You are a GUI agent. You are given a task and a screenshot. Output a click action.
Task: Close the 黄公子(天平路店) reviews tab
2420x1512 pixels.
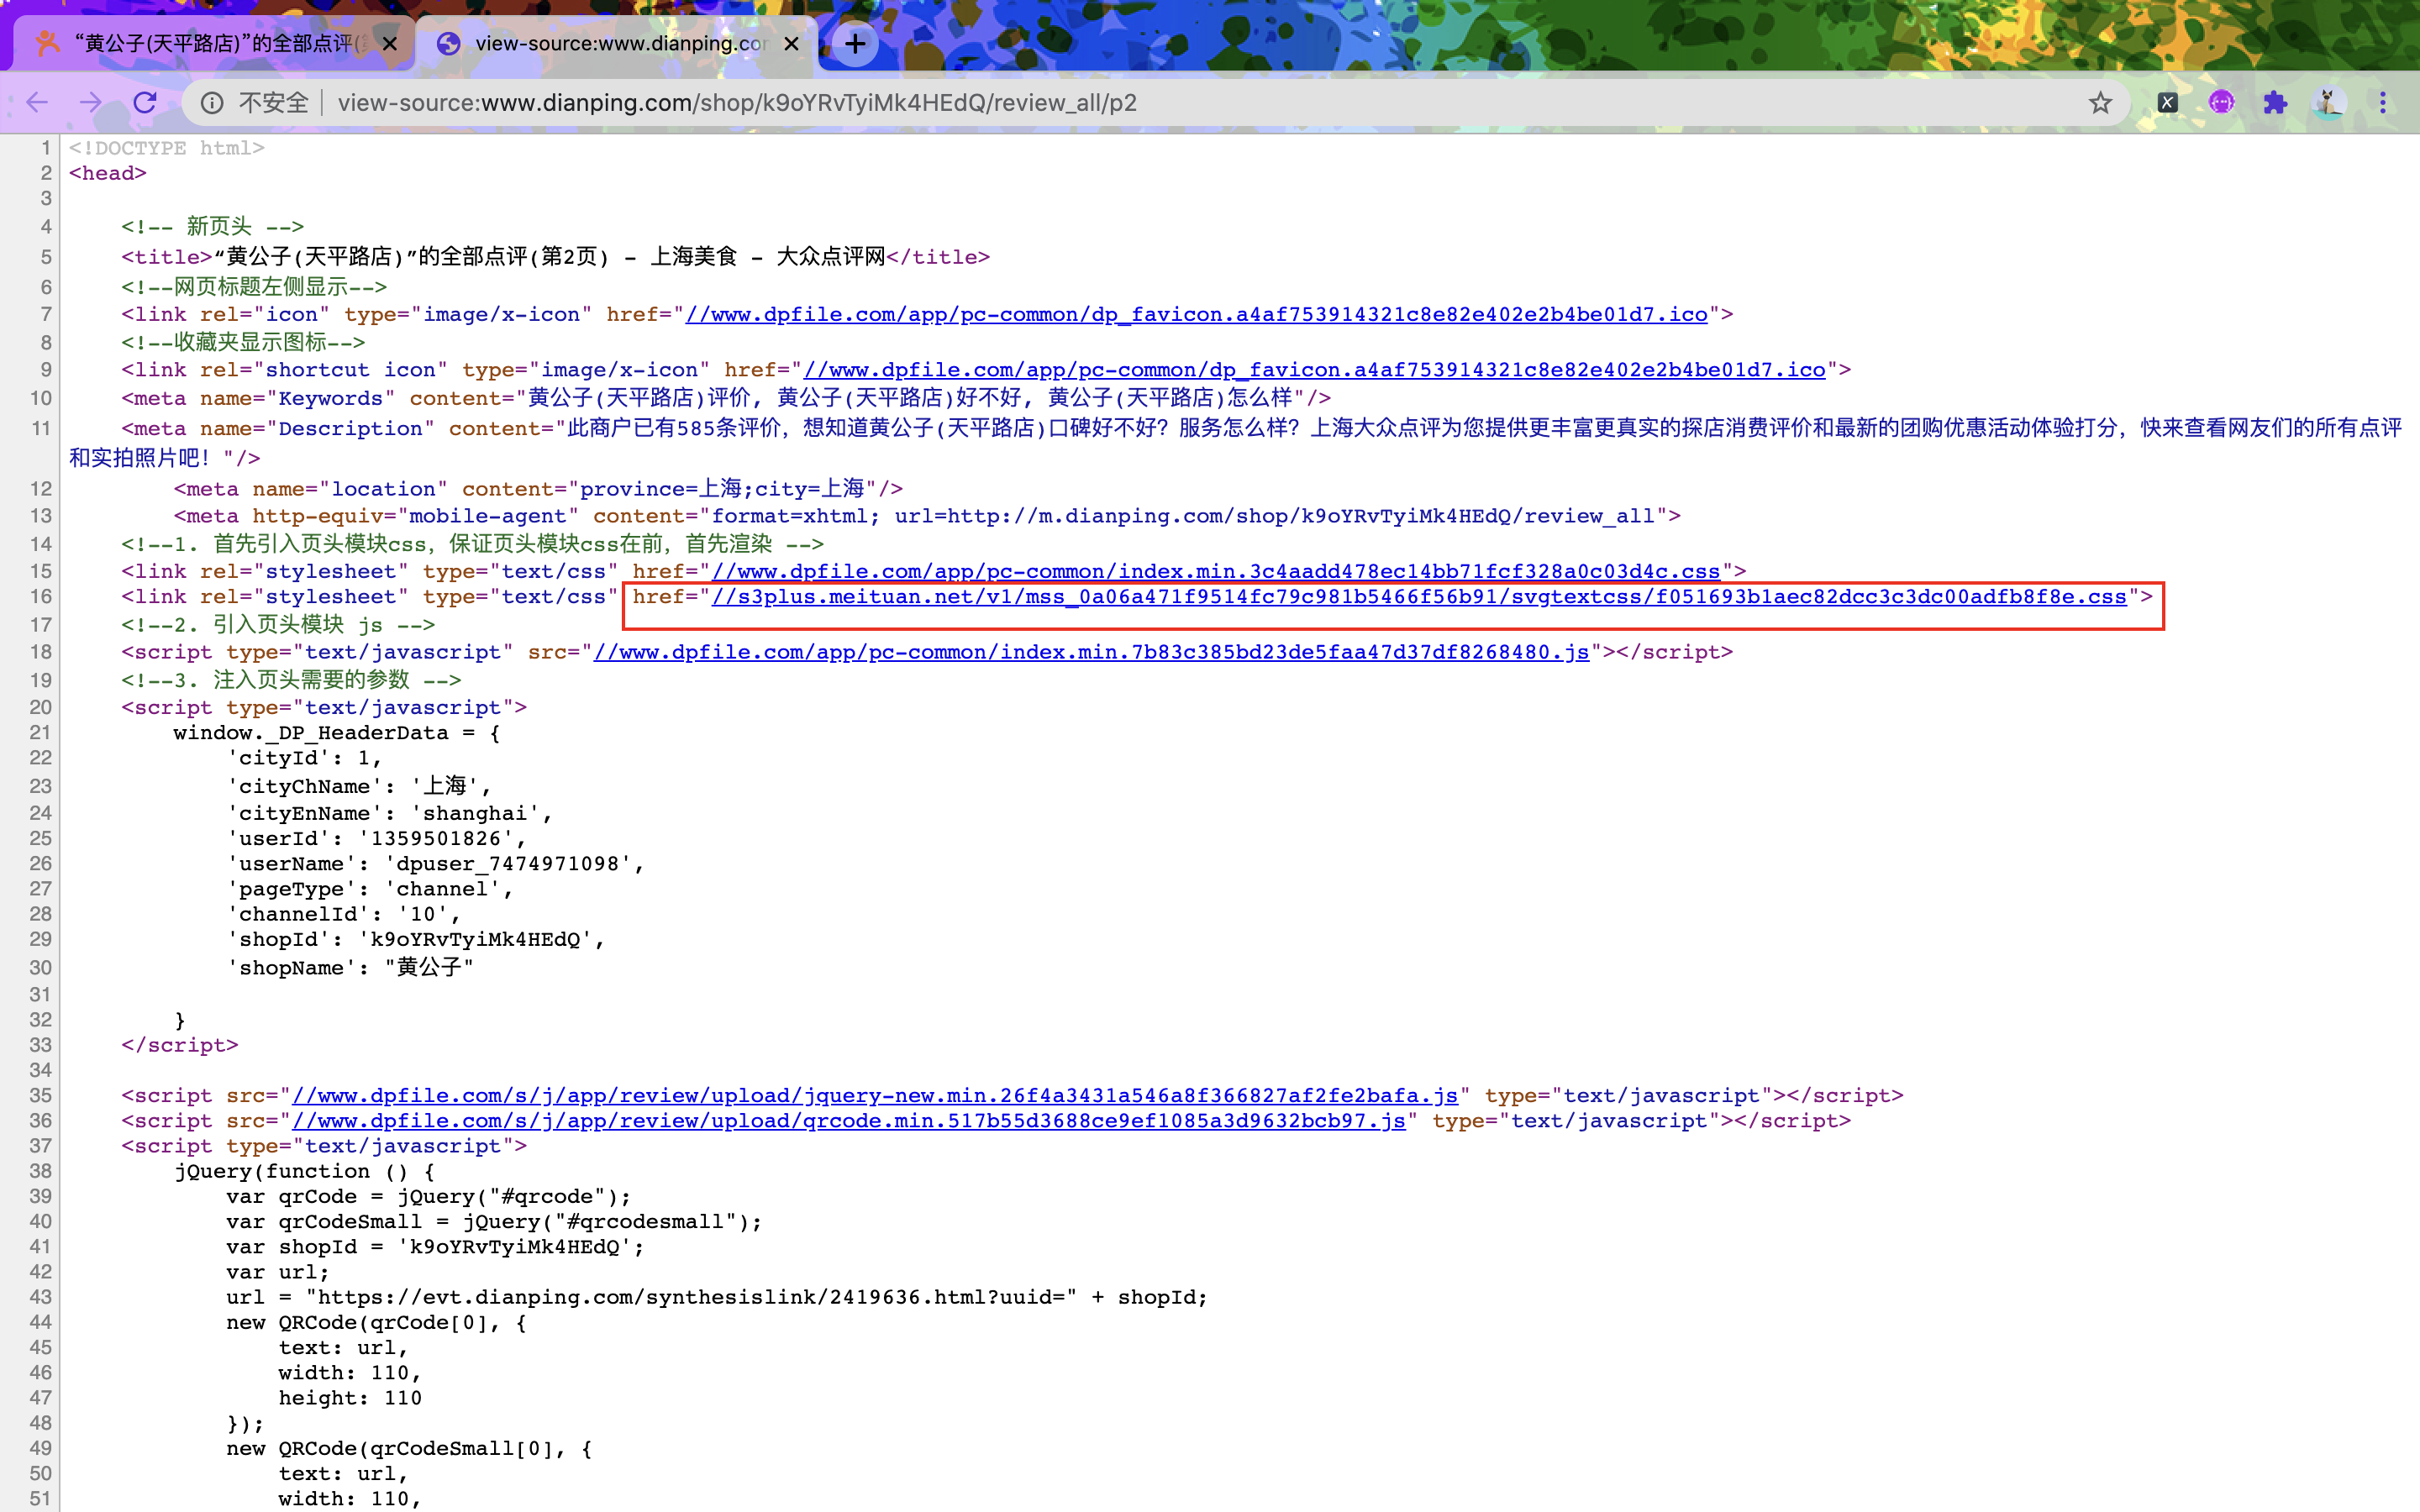tap(390, 43)
